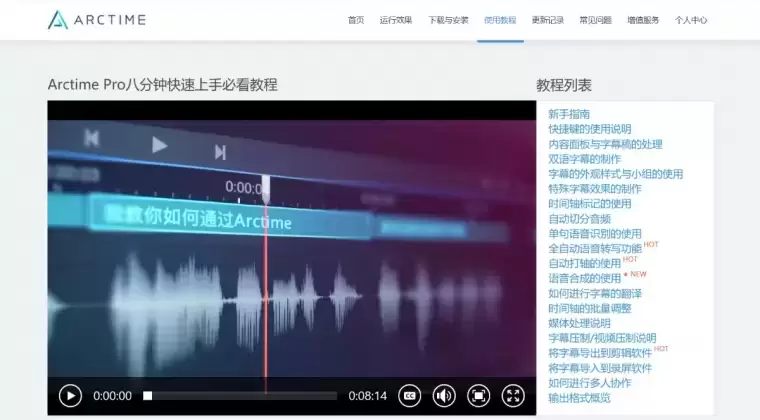
Task: Open 个人中心 page
Action: (691, 20)
